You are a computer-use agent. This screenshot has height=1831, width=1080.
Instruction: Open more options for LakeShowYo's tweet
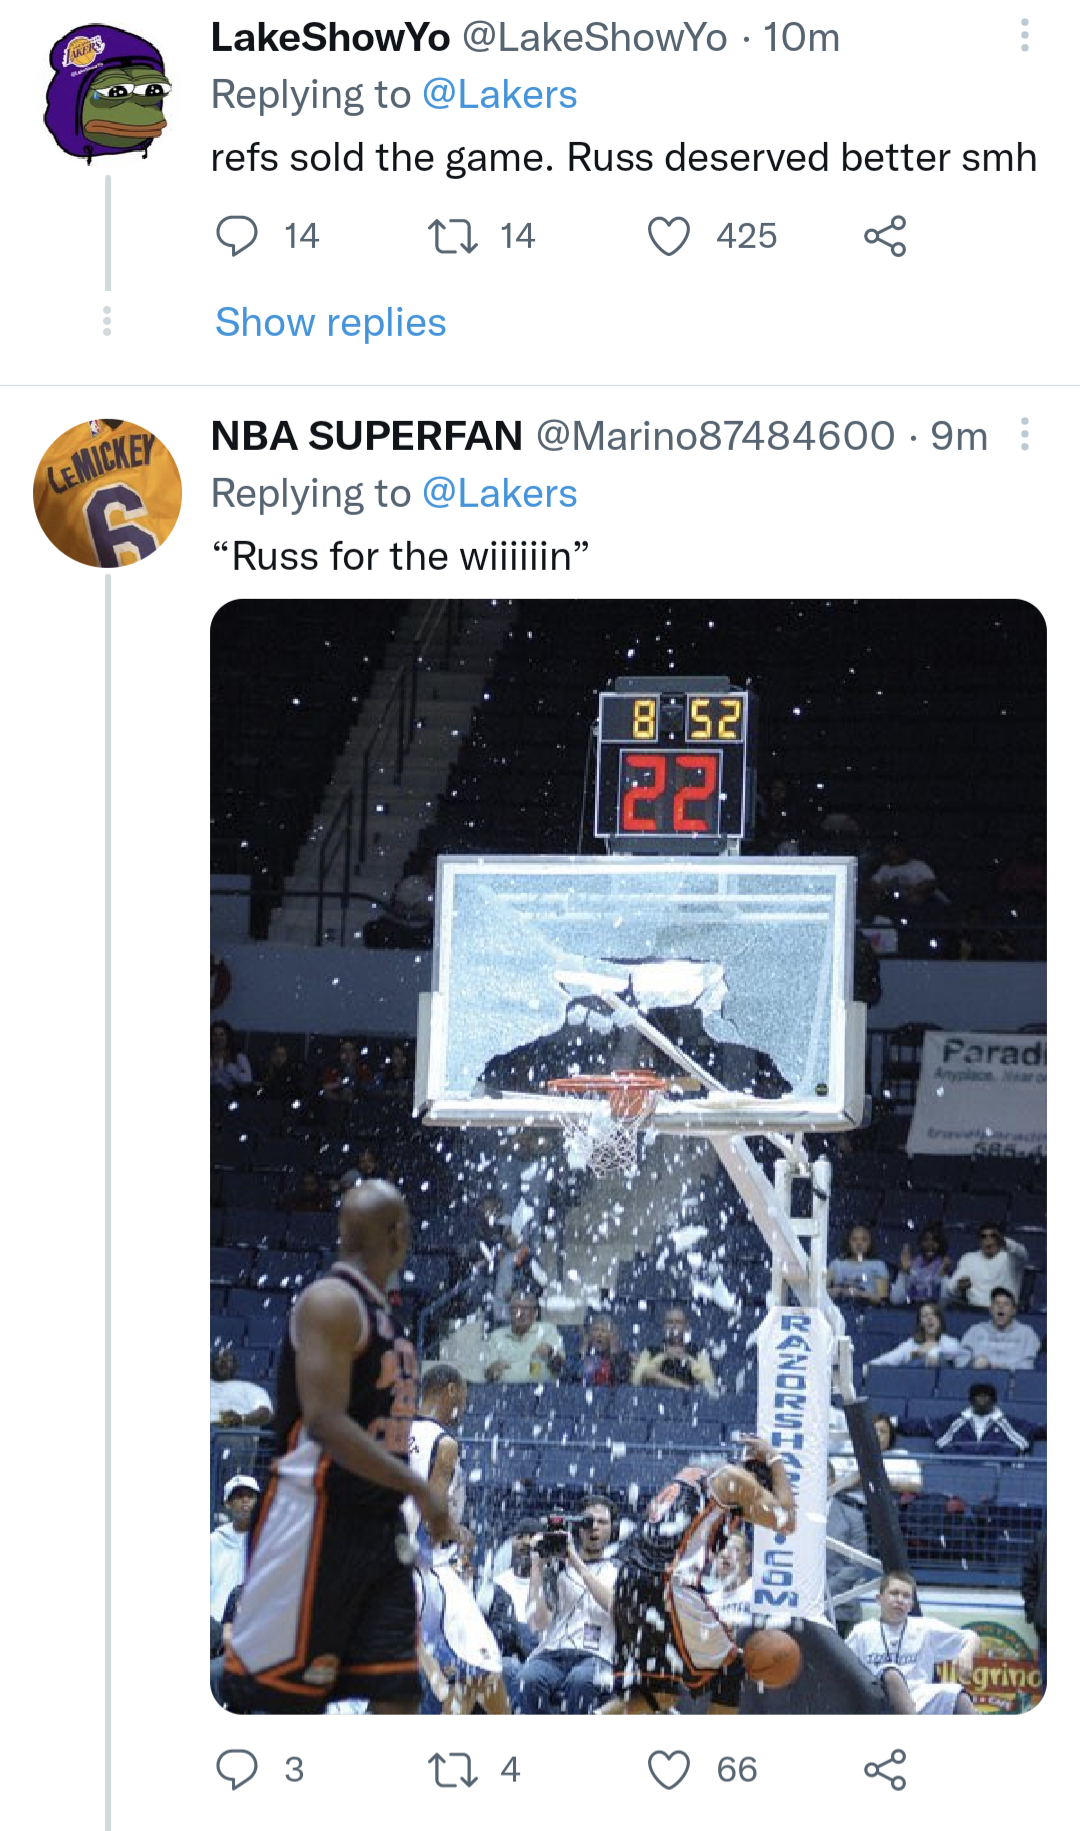[x=1024, y=36]
